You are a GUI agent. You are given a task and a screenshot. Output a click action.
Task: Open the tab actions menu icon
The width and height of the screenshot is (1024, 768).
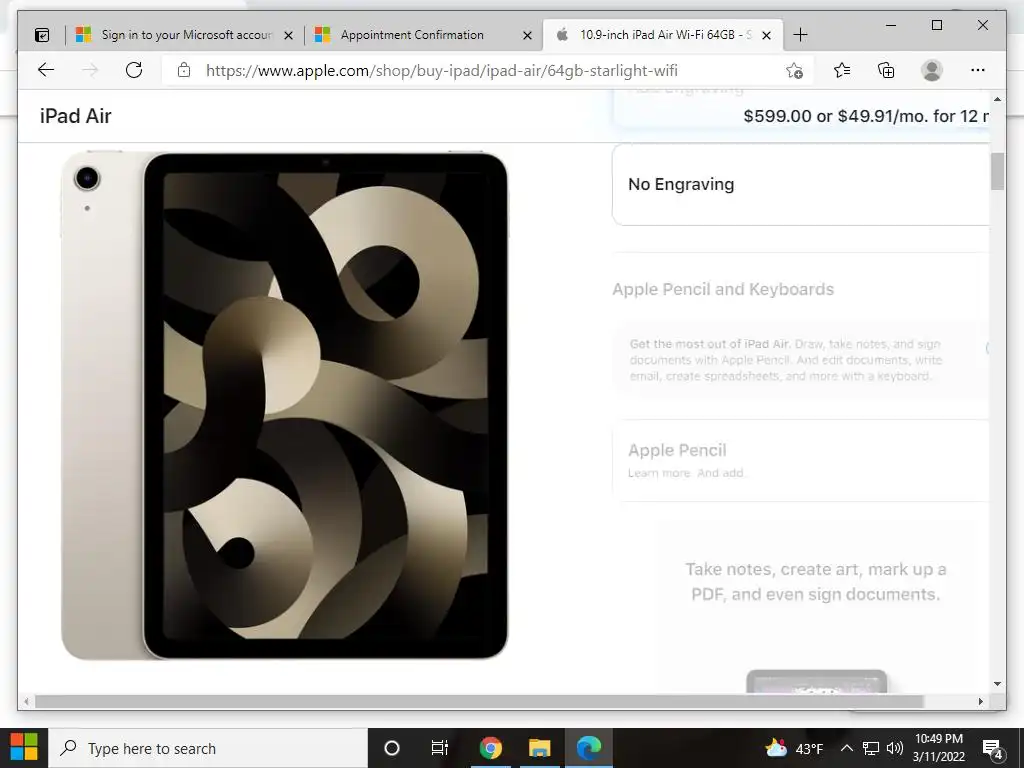(42, 35)
